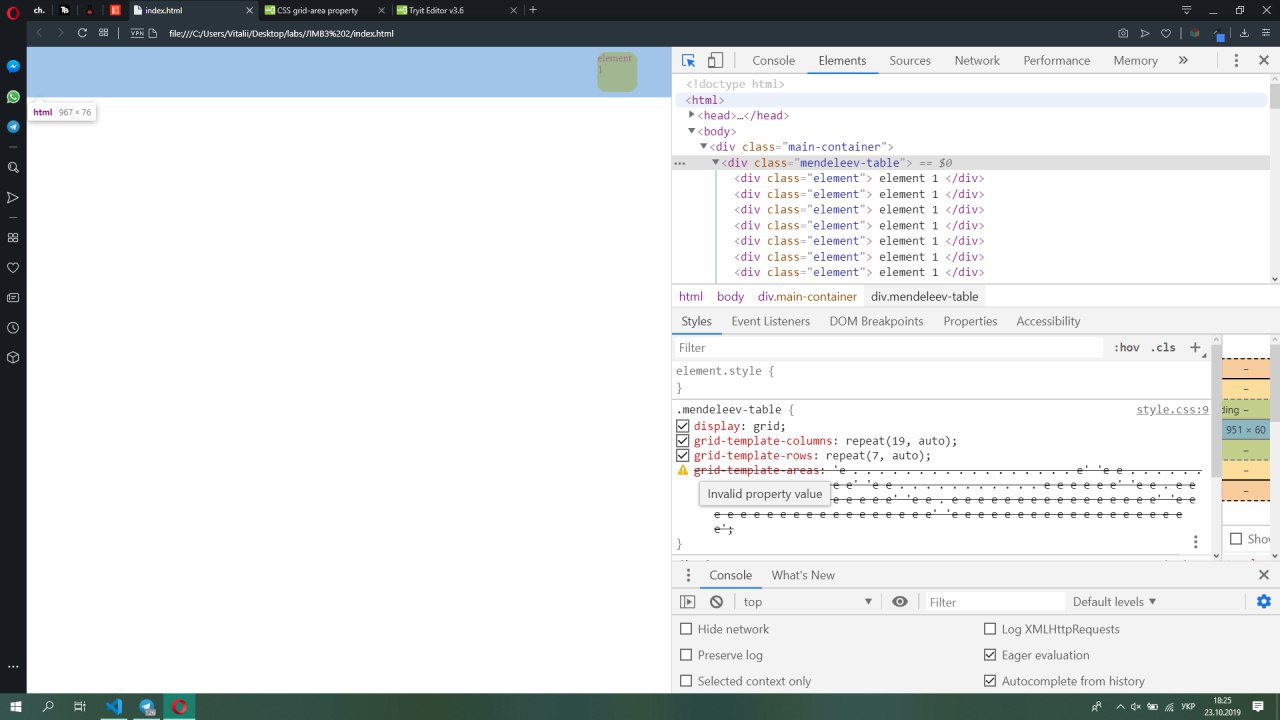Screen dimensions: 1280x720
Task: Expand the head element node
Action: [x=691, y=115]
